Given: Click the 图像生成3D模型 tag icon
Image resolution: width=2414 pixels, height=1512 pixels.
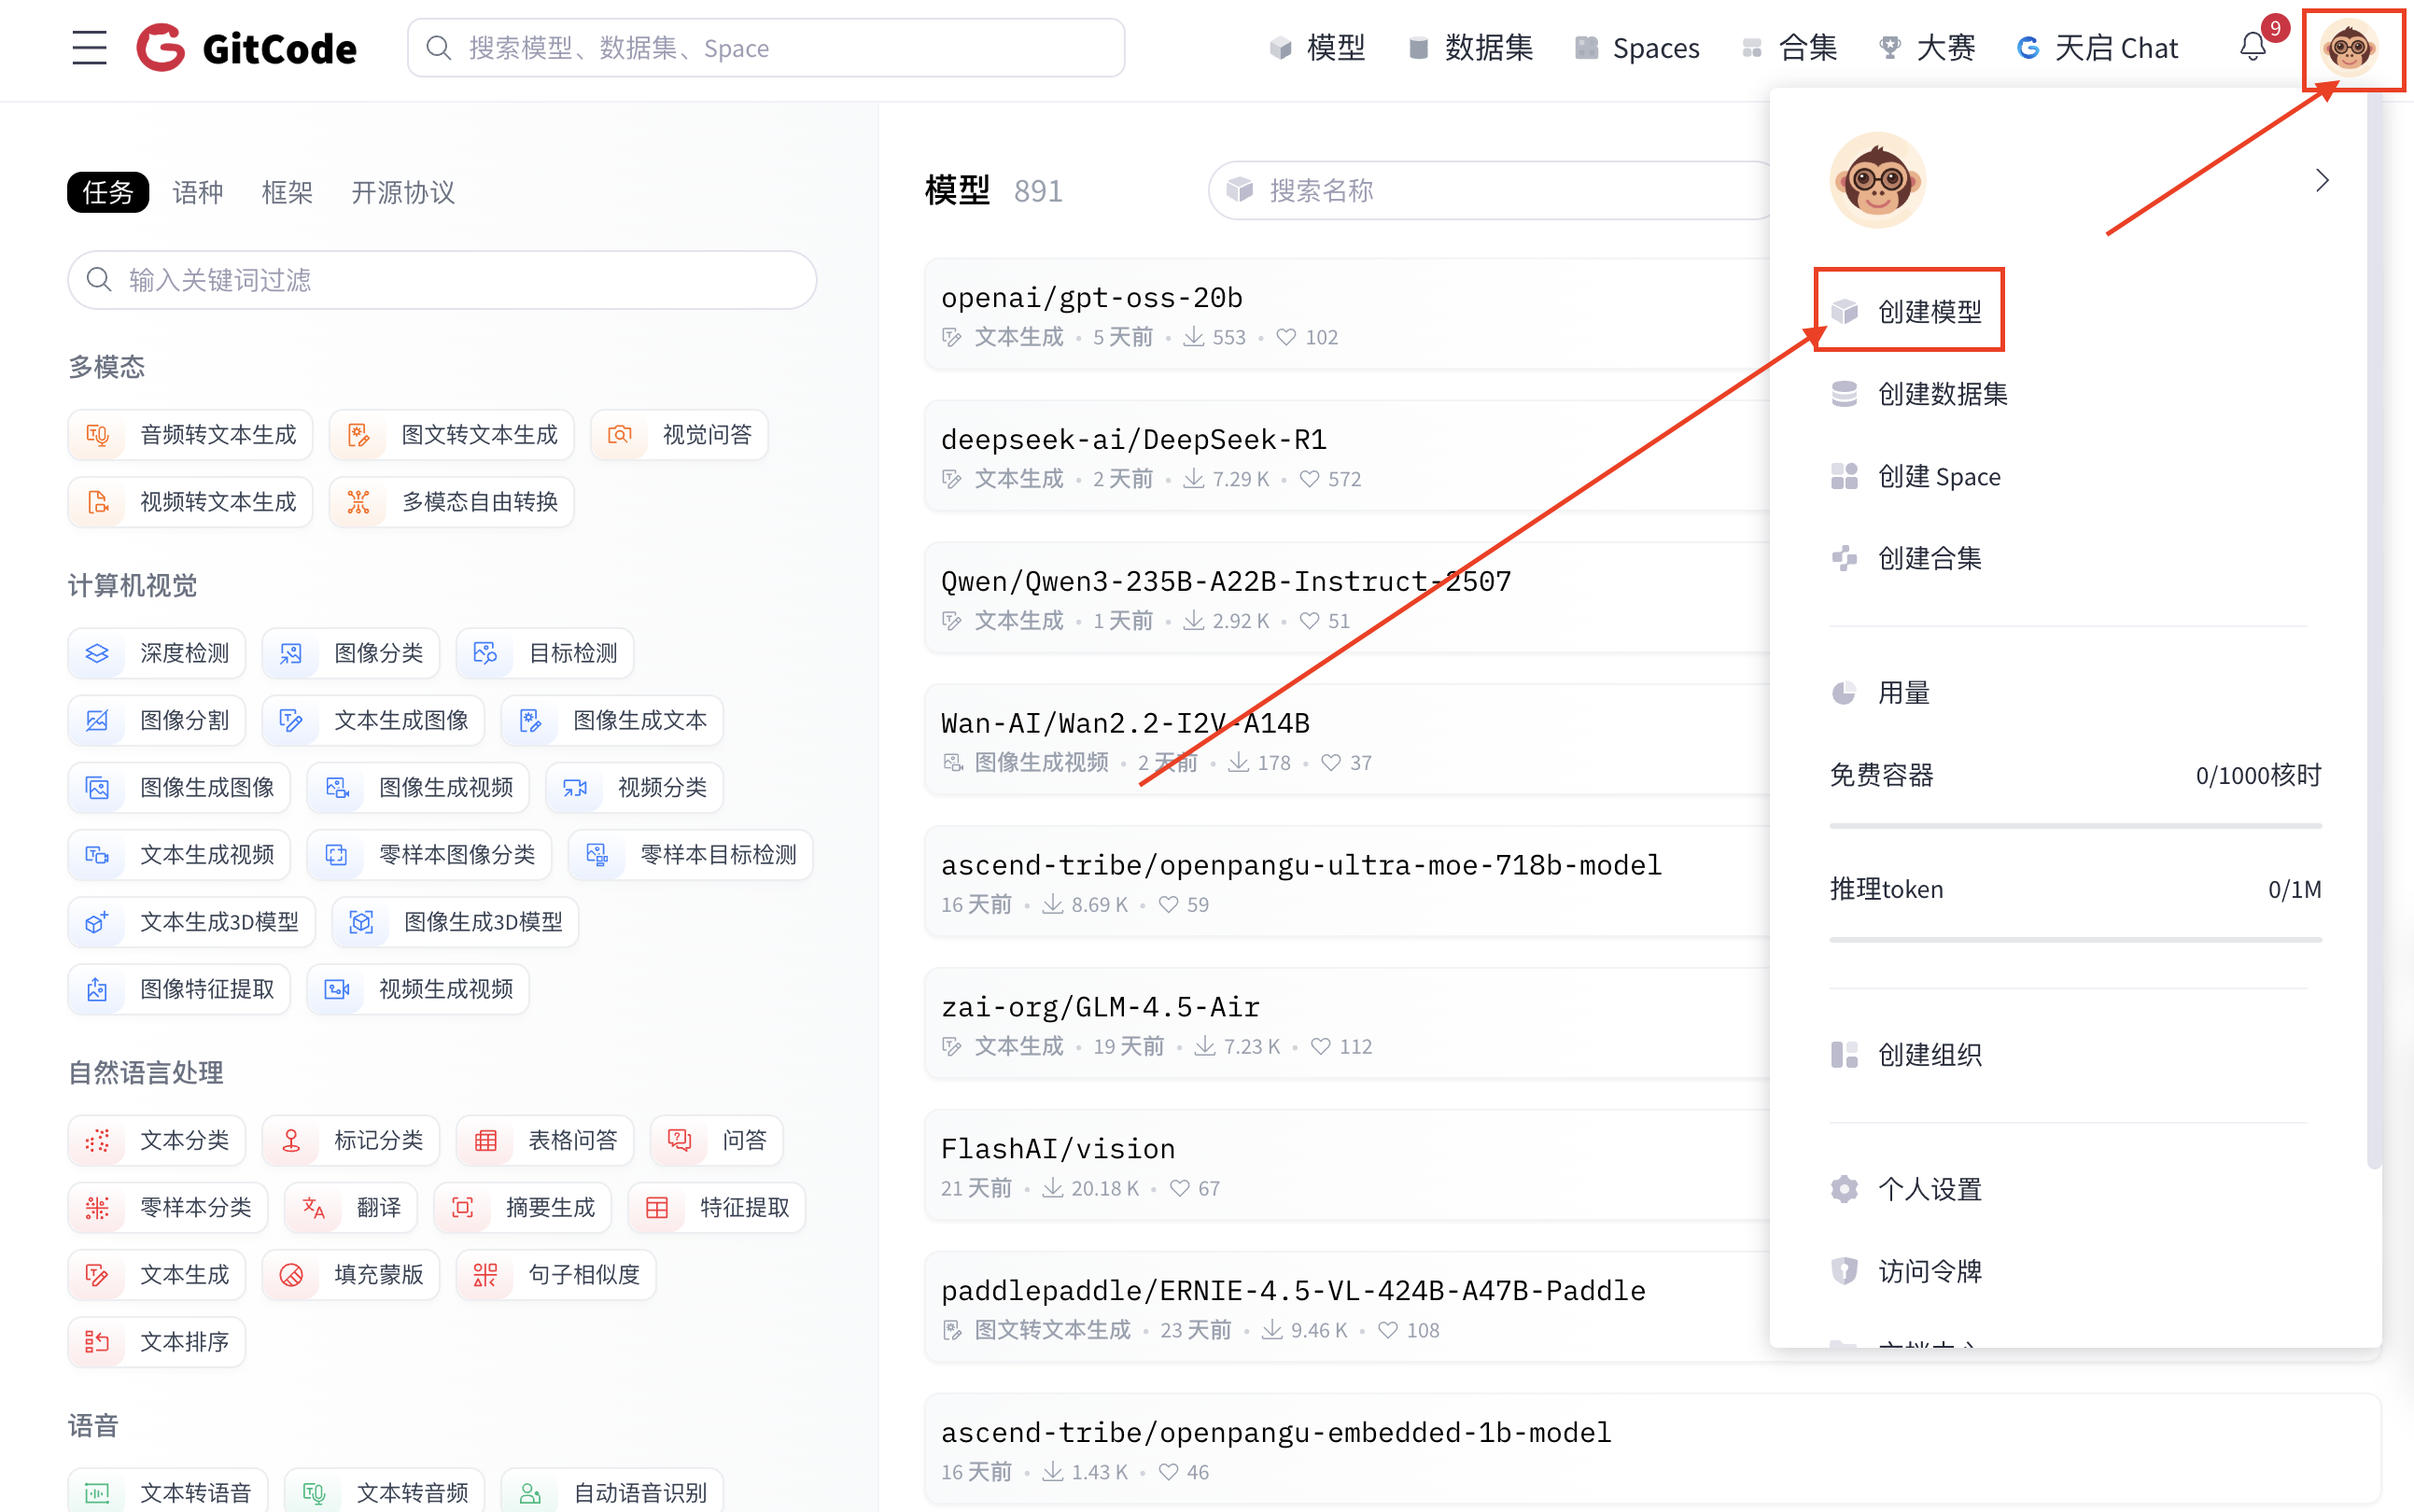Looking at the screenshot, I should pyautogui.click(x=361, y=922).
